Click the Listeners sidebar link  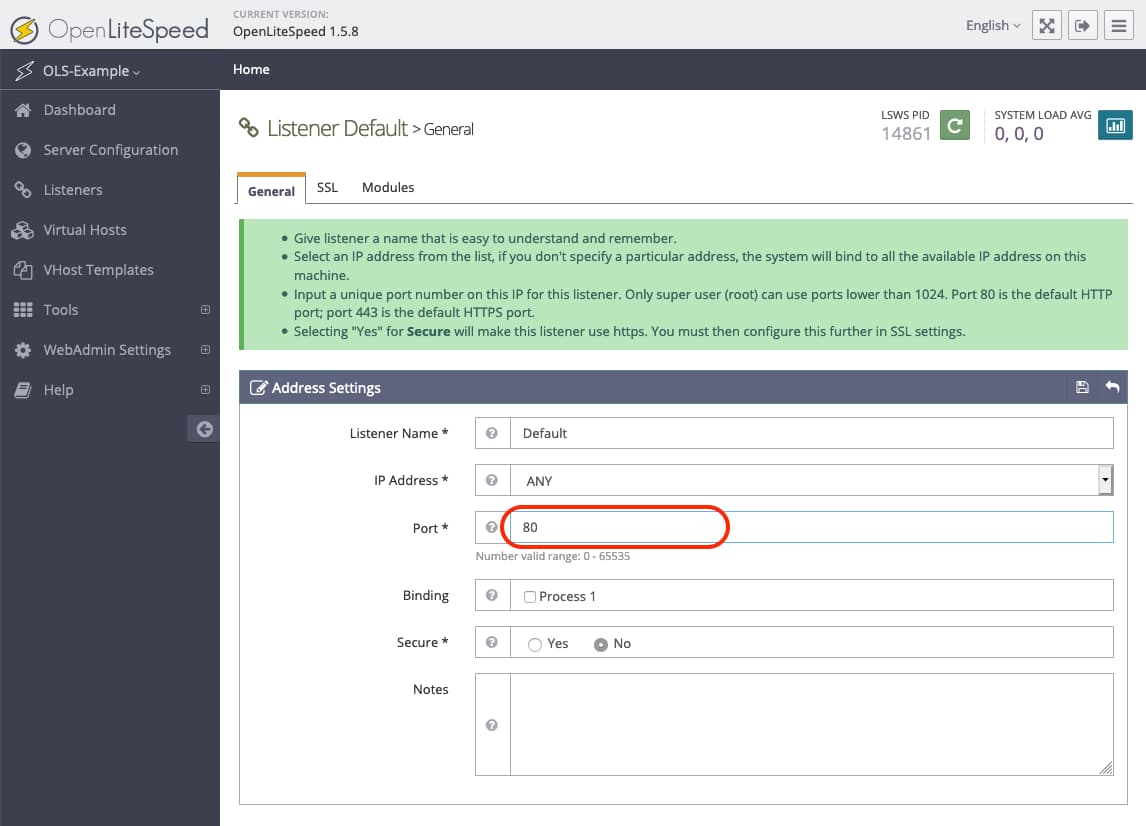coord(73,190)
